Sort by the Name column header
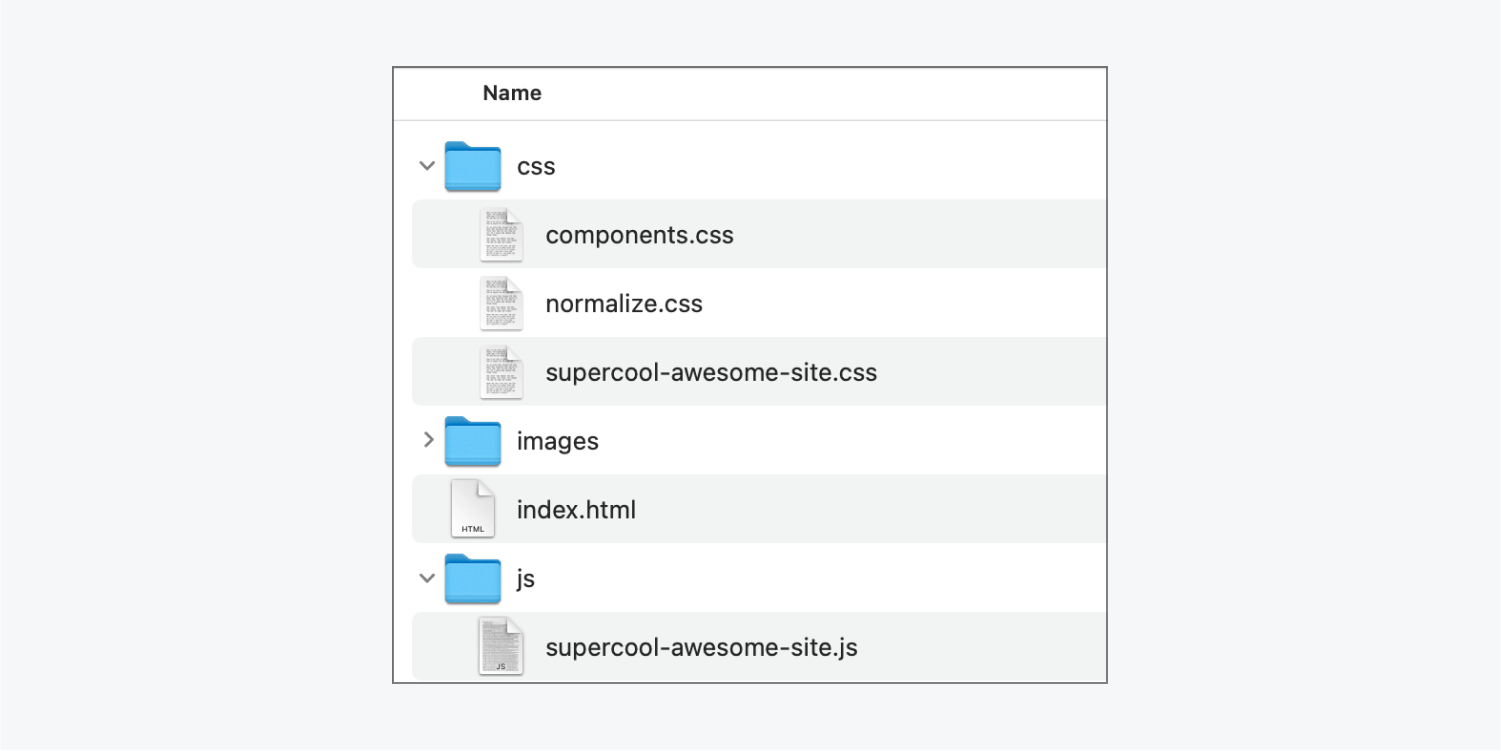 (x=512, y=93)
